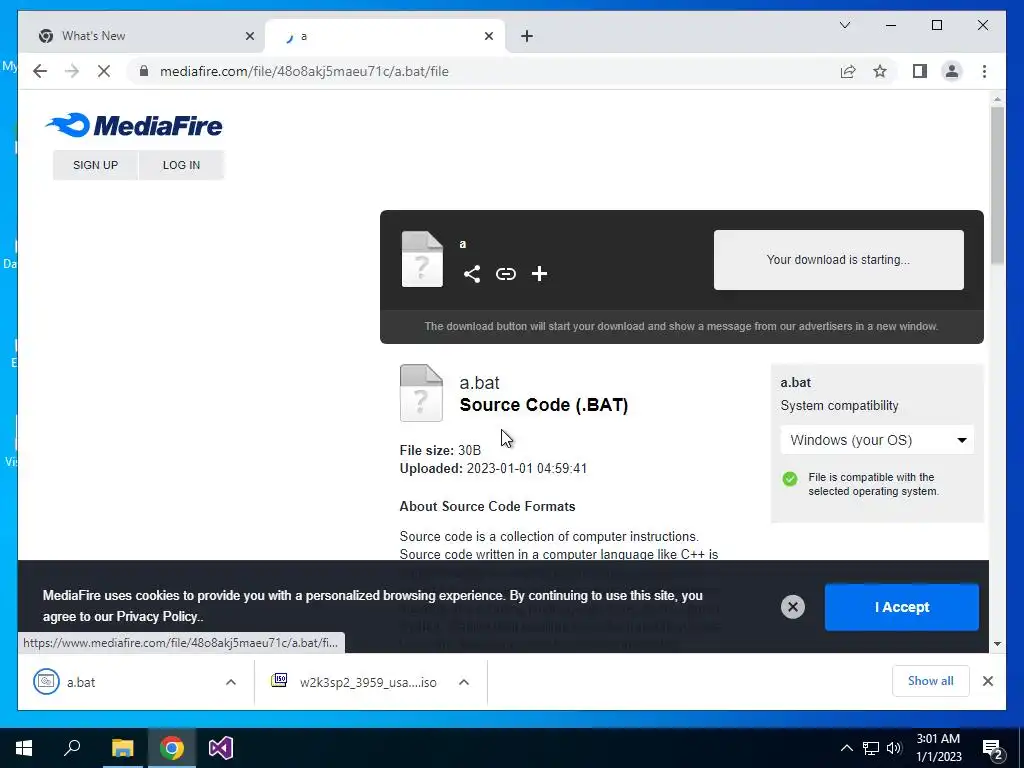
Task: Click the Chrome taskbar icon
Action: click(172, 748)
